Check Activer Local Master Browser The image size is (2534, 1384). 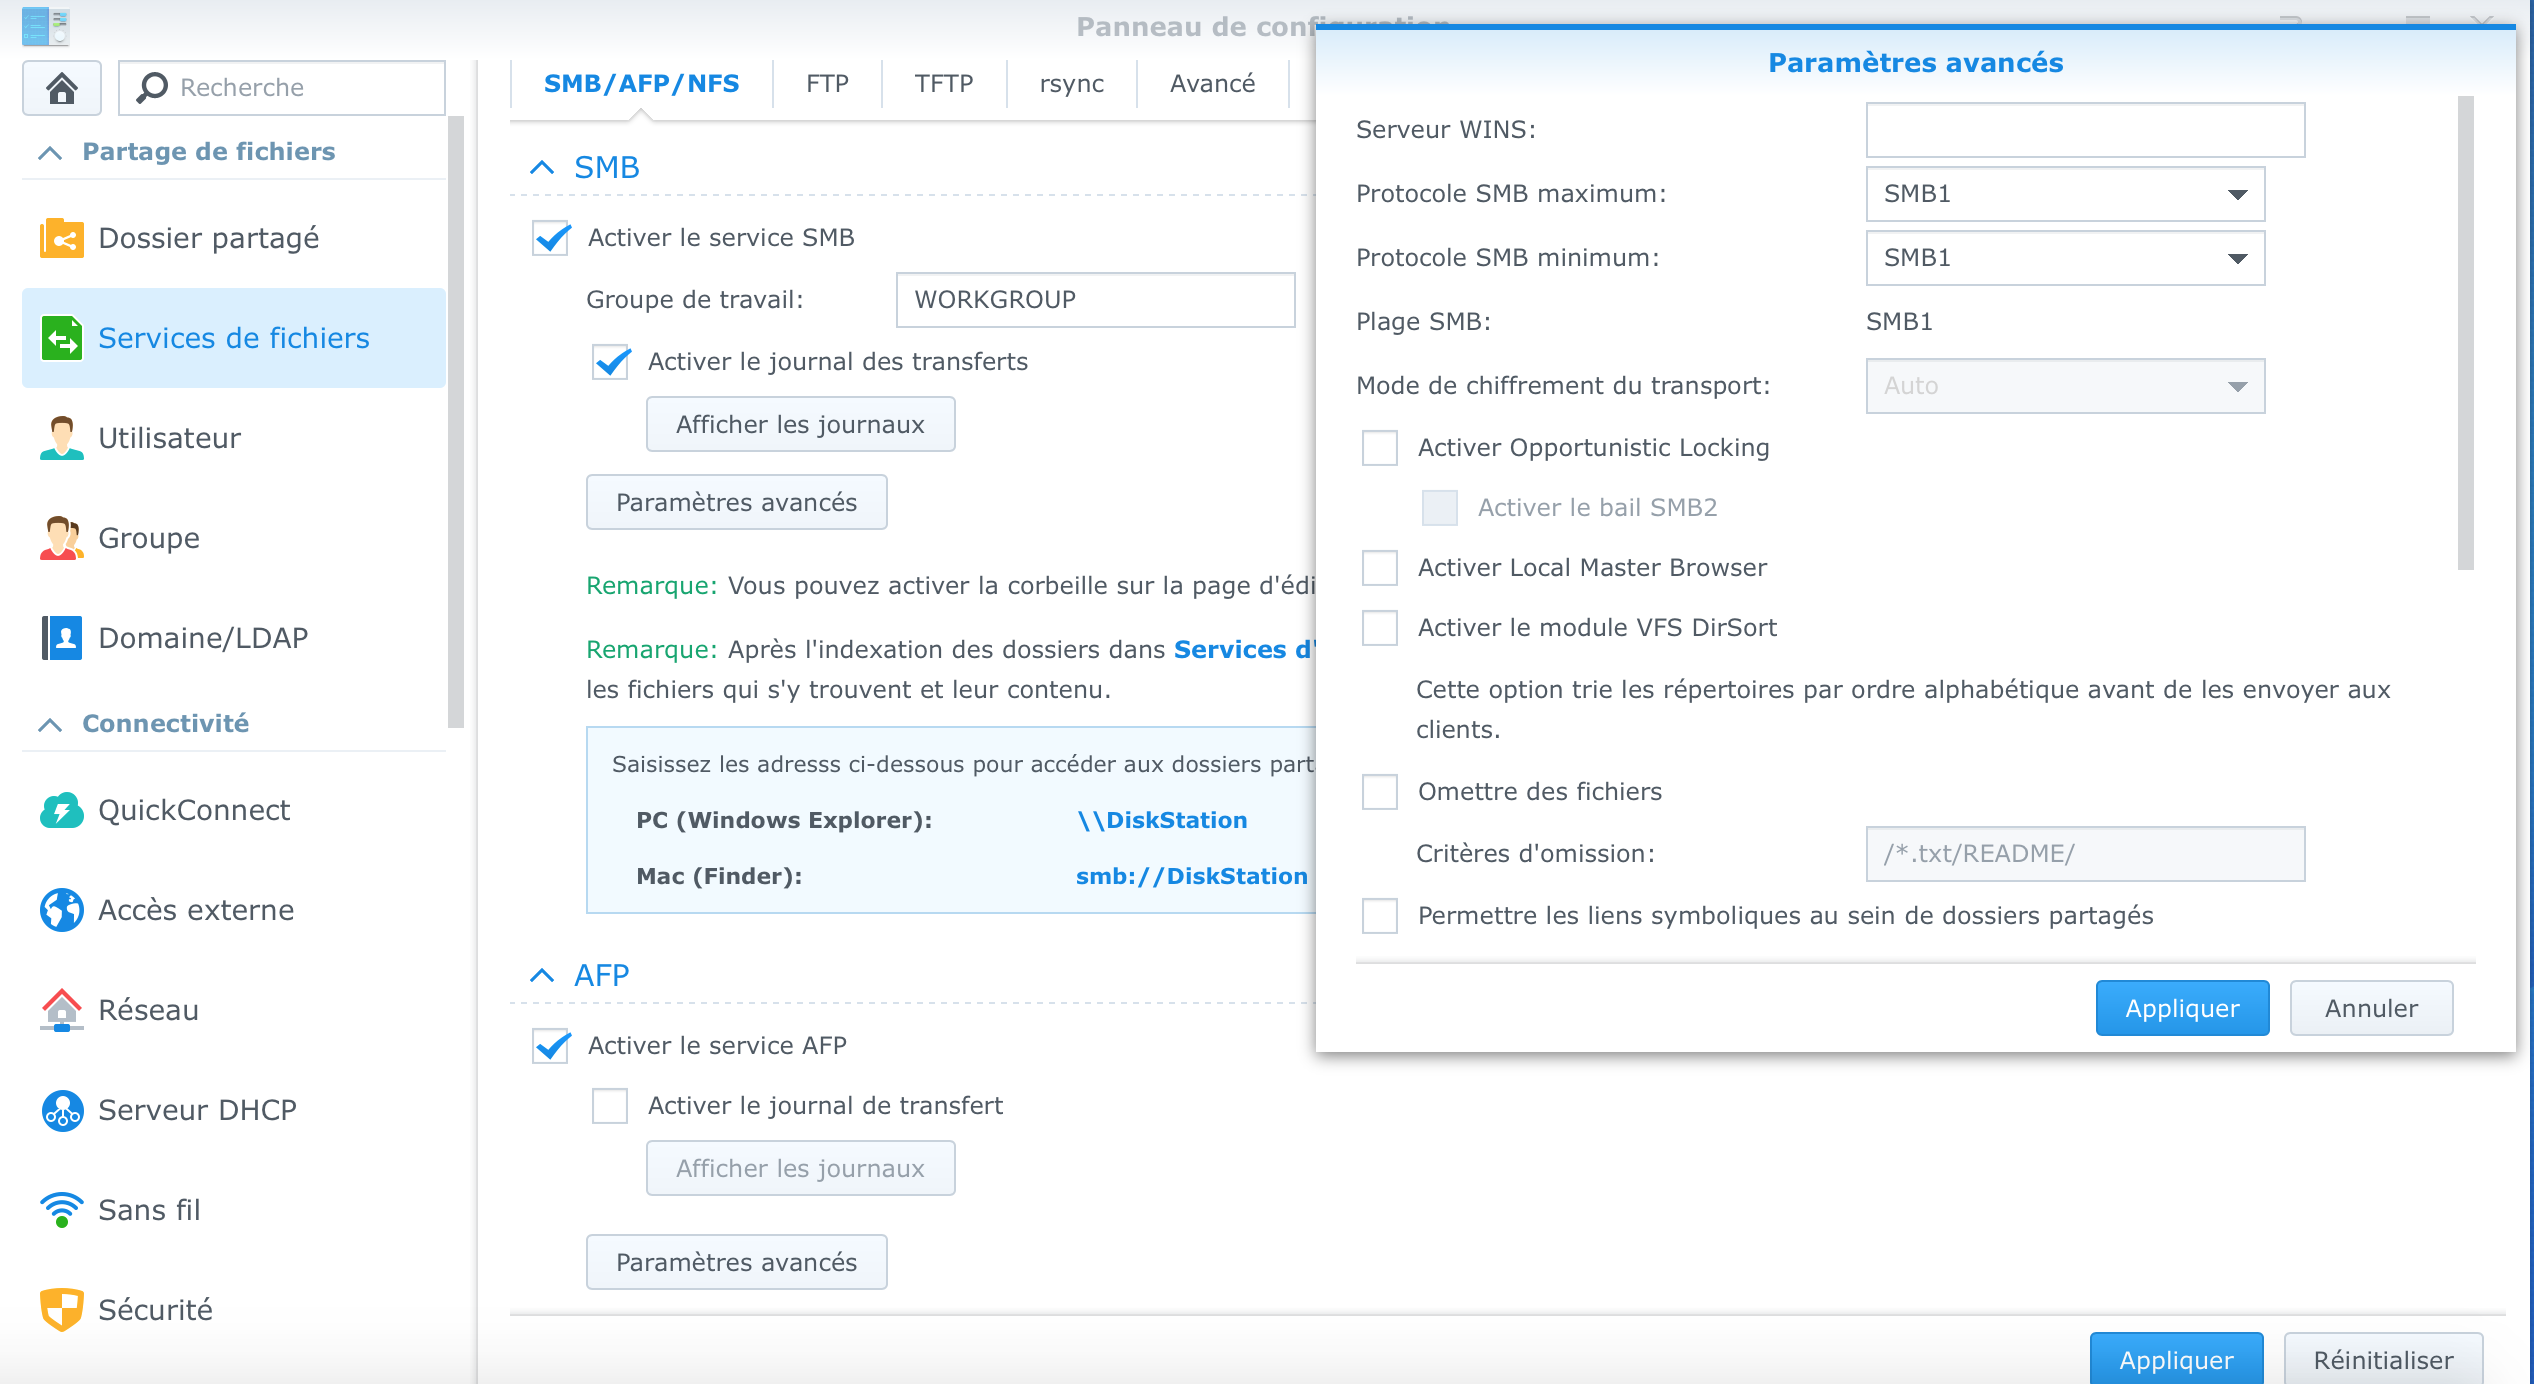(1380, 568)
